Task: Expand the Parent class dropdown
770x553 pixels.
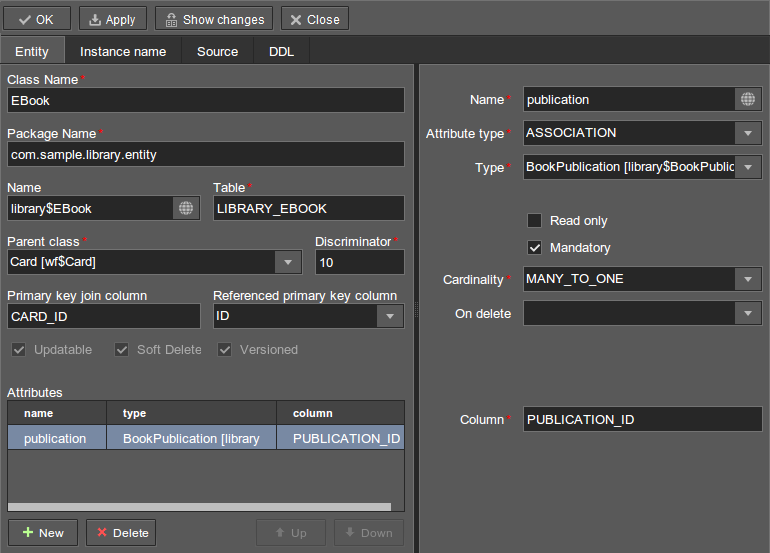Action: tap(288, 262)
